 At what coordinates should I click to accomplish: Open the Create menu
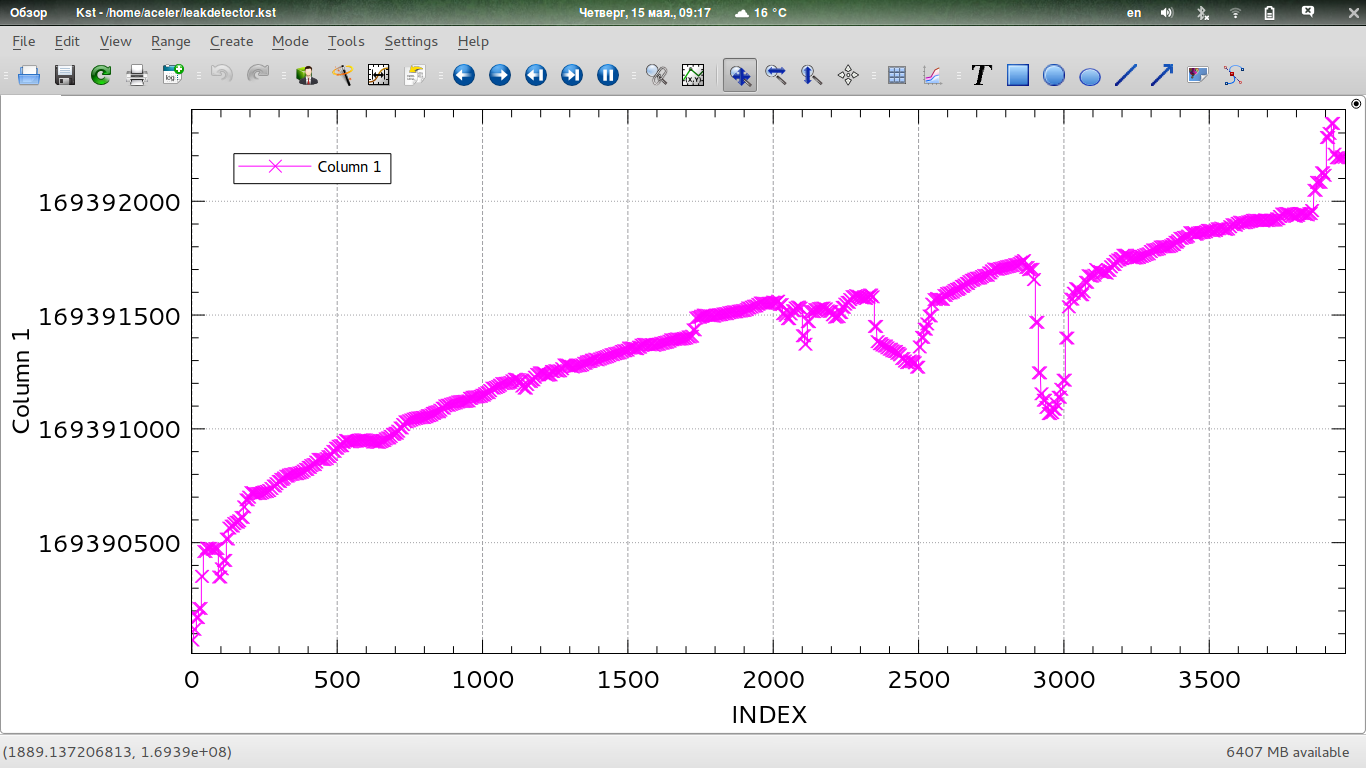click(231, 41)
